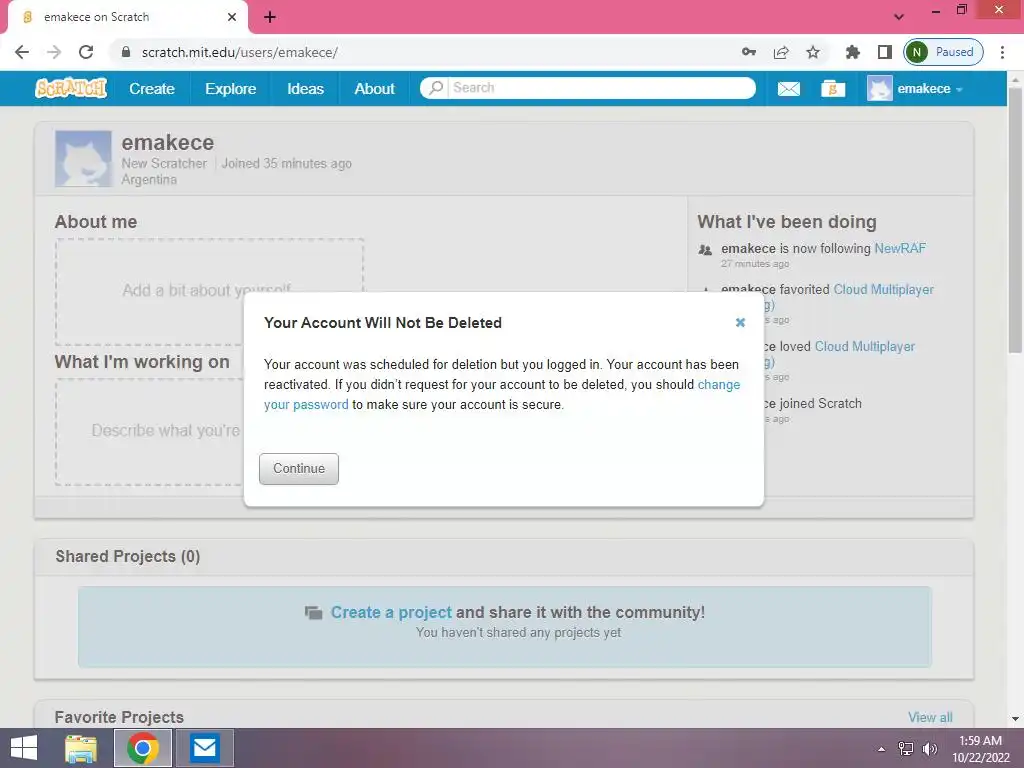The width and height of the screenshot is (1024, 768).
Task: Bookmark this page with the star
Action: [812, 52]
